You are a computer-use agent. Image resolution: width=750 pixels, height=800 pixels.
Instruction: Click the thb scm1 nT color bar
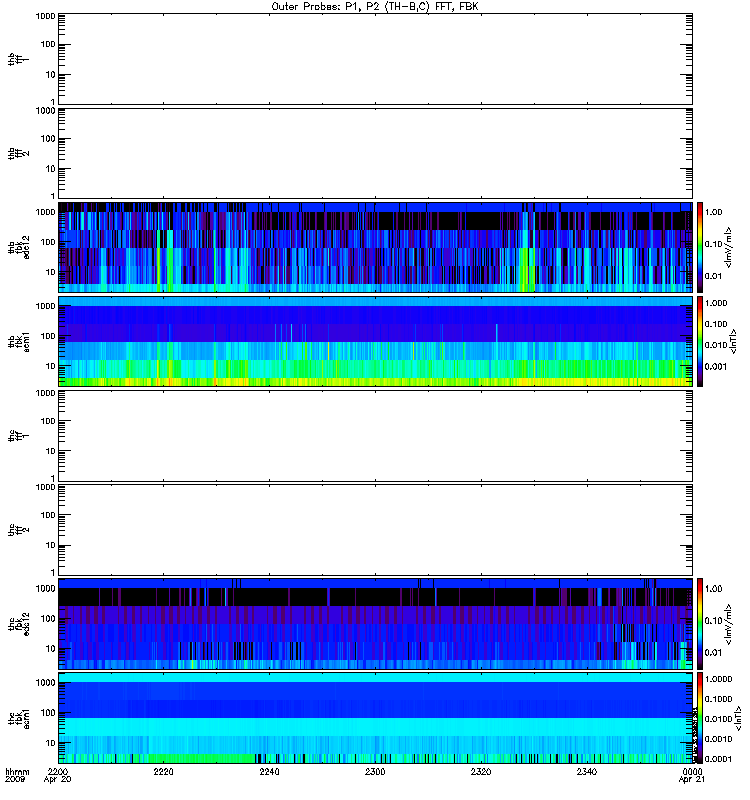click(x=700, y=341)
